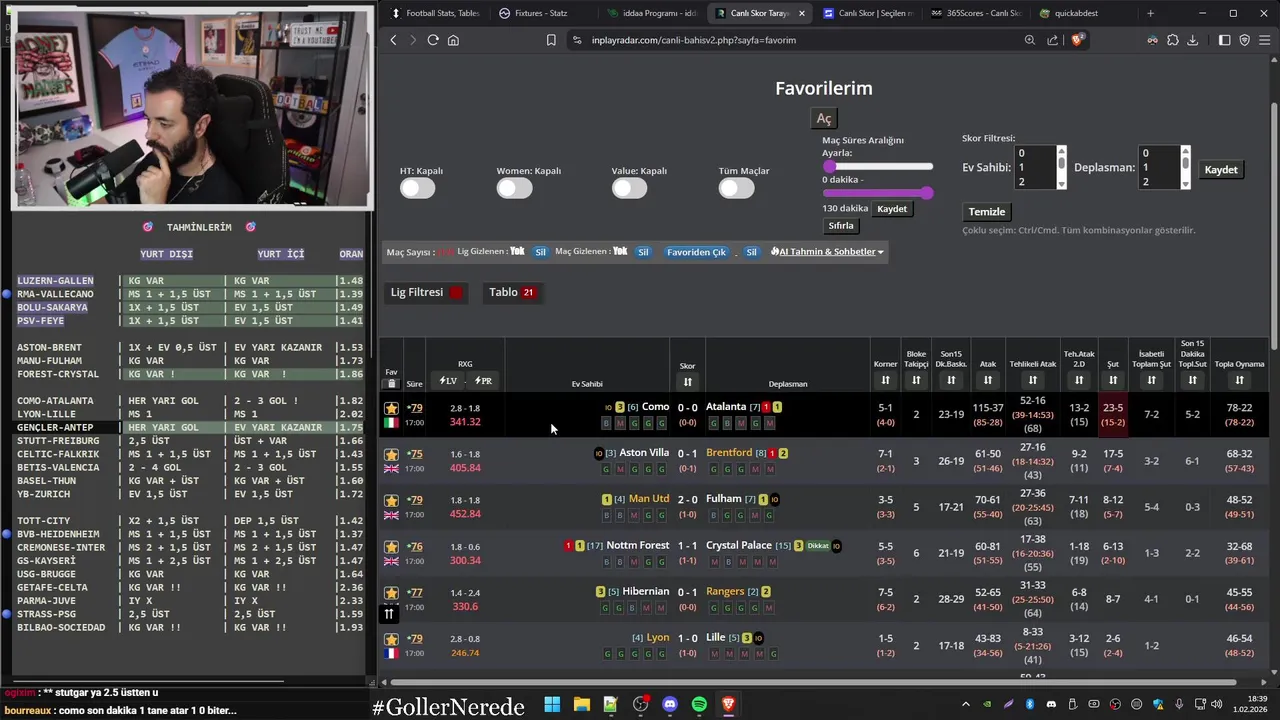Click the trash icon under Fav header
Viewport: 1280px width, 720px height.
(x=391, y=384)
